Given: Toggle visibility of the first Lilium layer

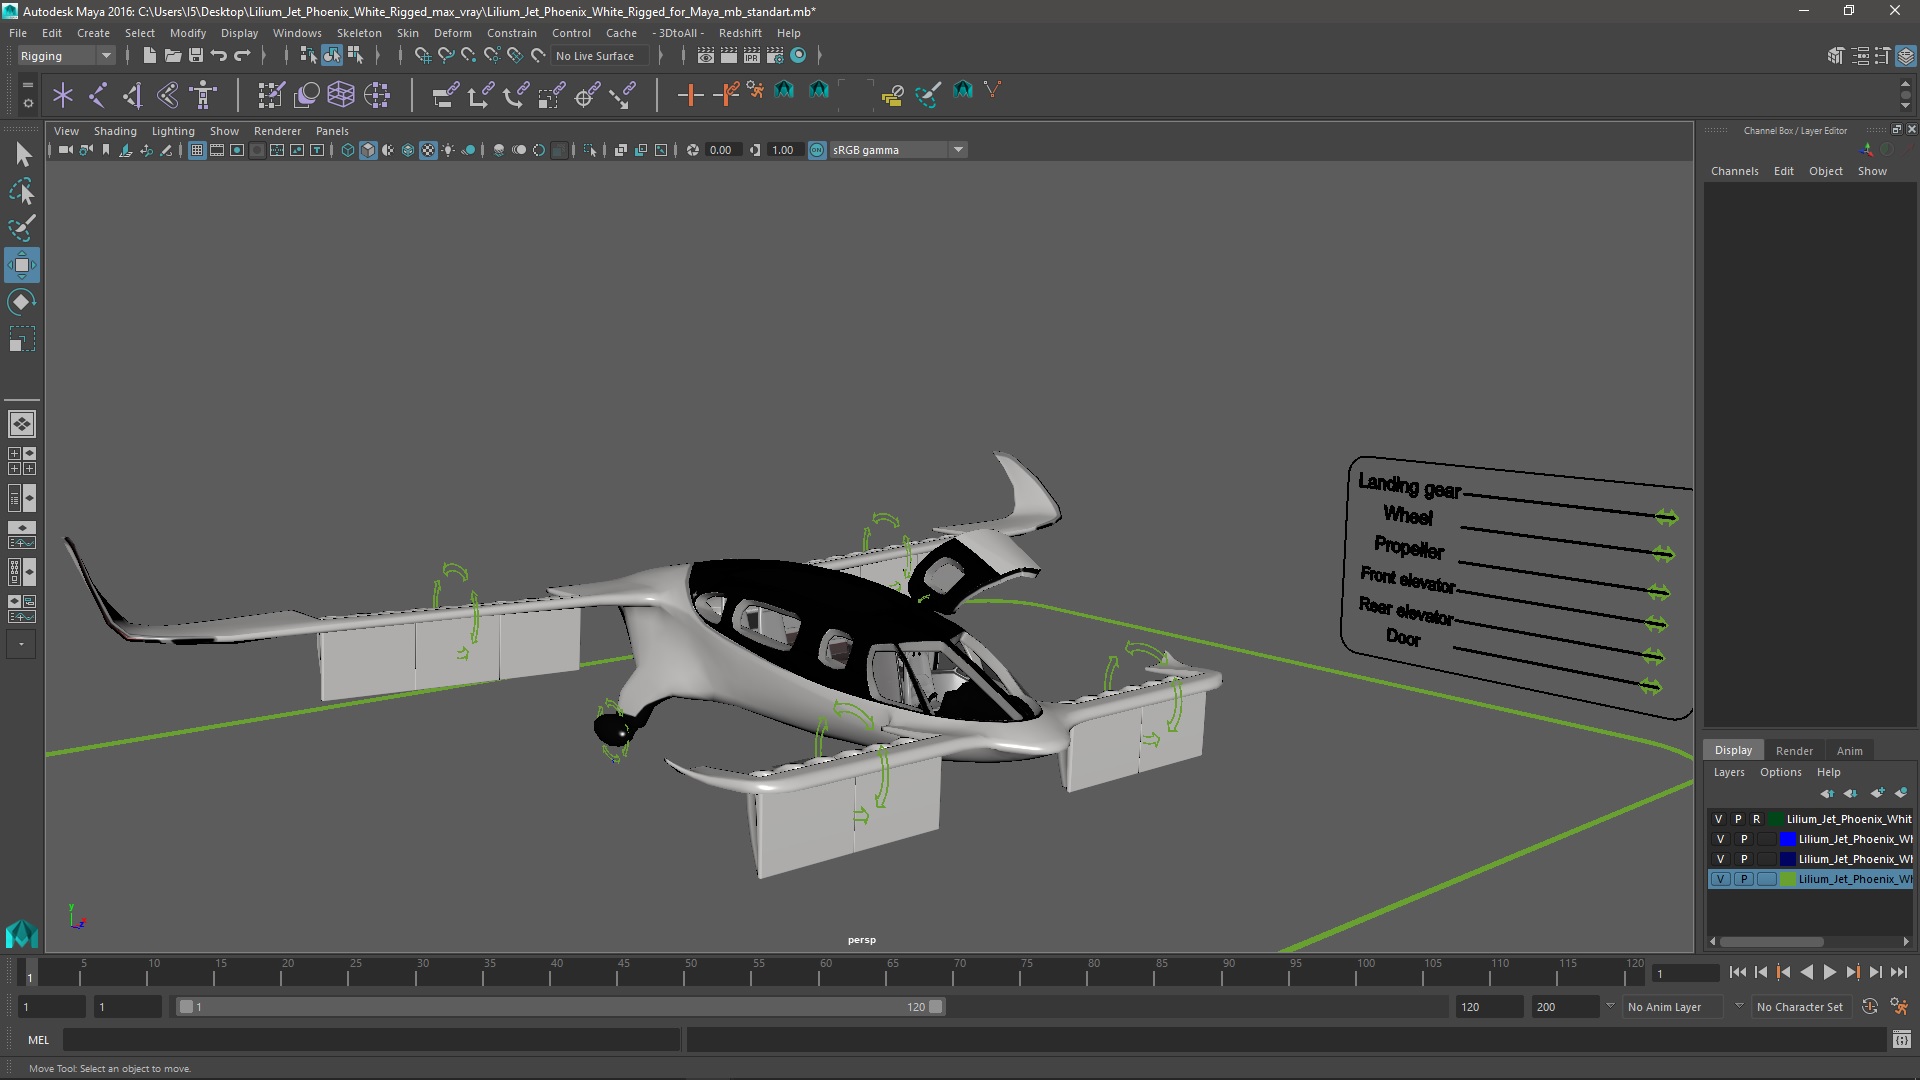Looking at the screenshot, I should coord(1720,819).
